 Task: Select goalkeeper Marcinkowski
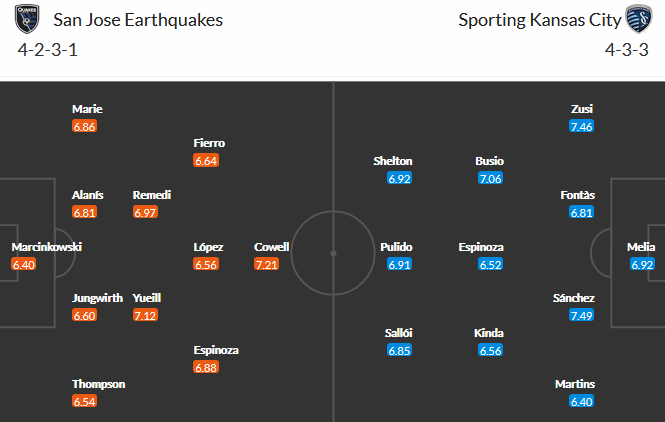pyautogui.click(x=47, y=247)
